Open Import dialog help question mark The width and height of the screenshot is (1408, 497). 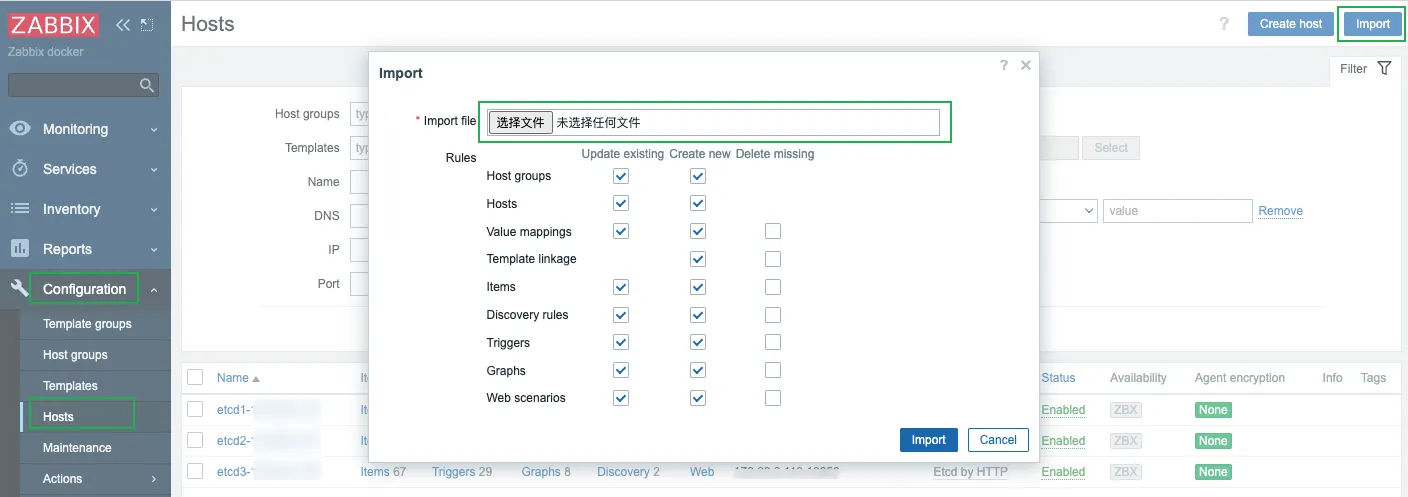tap(1004, 65)
